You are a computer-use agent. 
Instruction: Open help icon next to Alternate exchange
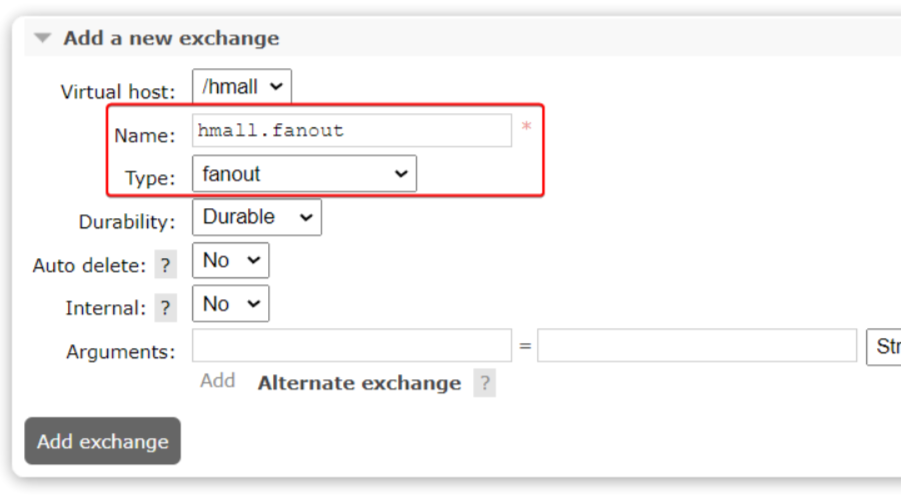click(x=484, y=383)
